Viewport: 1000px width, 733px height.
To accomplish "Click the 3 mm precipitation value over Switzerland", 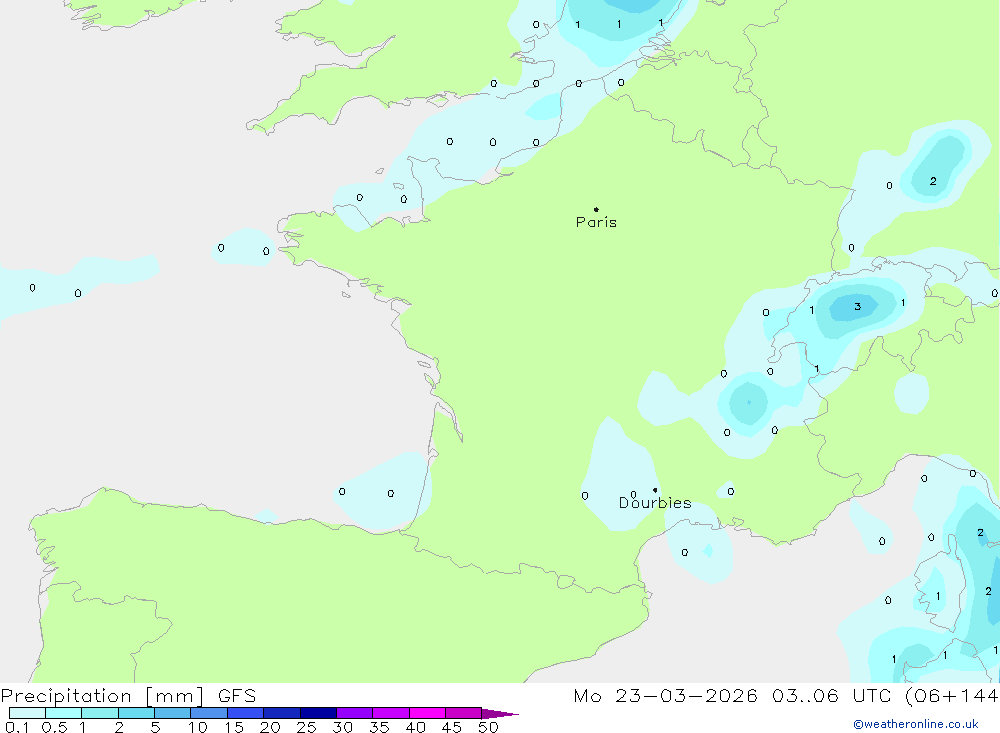I will click(857, 306).
